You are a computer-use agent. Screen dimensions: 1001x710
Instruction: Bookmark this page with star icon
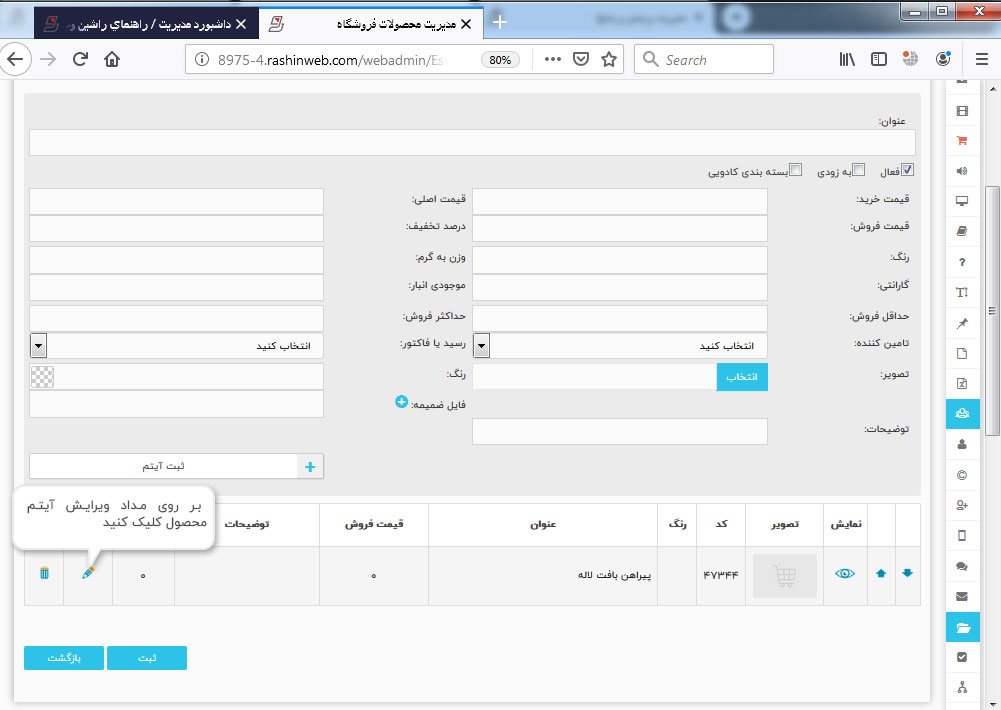pos(609,59)
